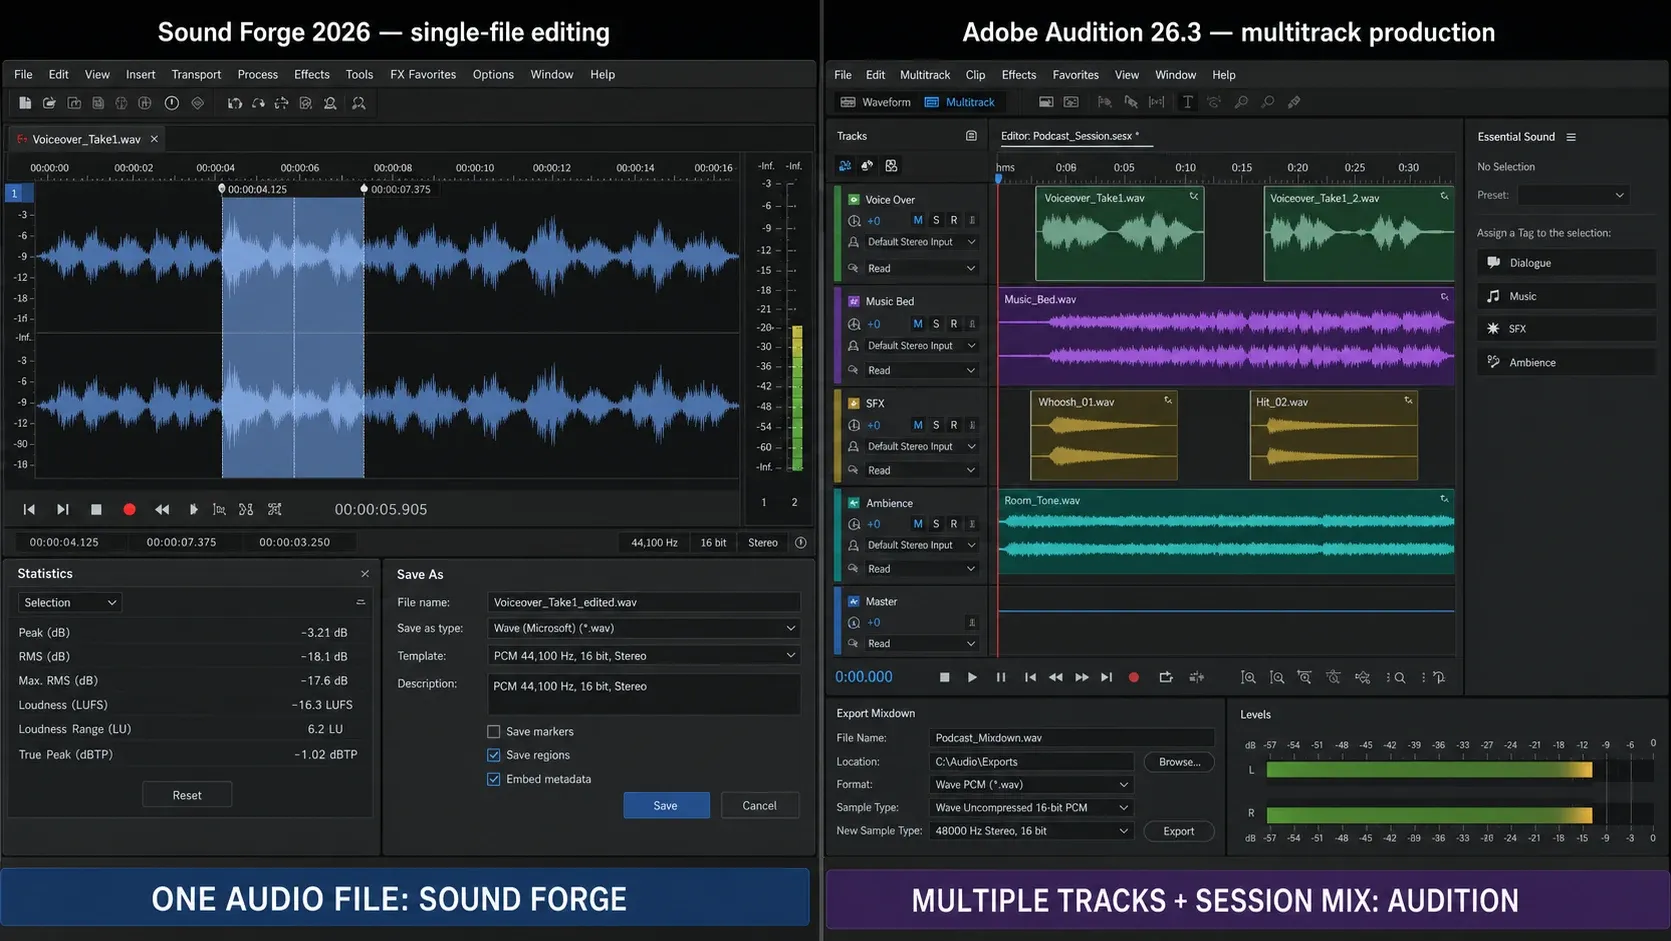The width and height of the screenshot is (1671, 941).
Task: Switch to the Multitrack view tab
Action: pyautogui.click(x=960, y=102)
